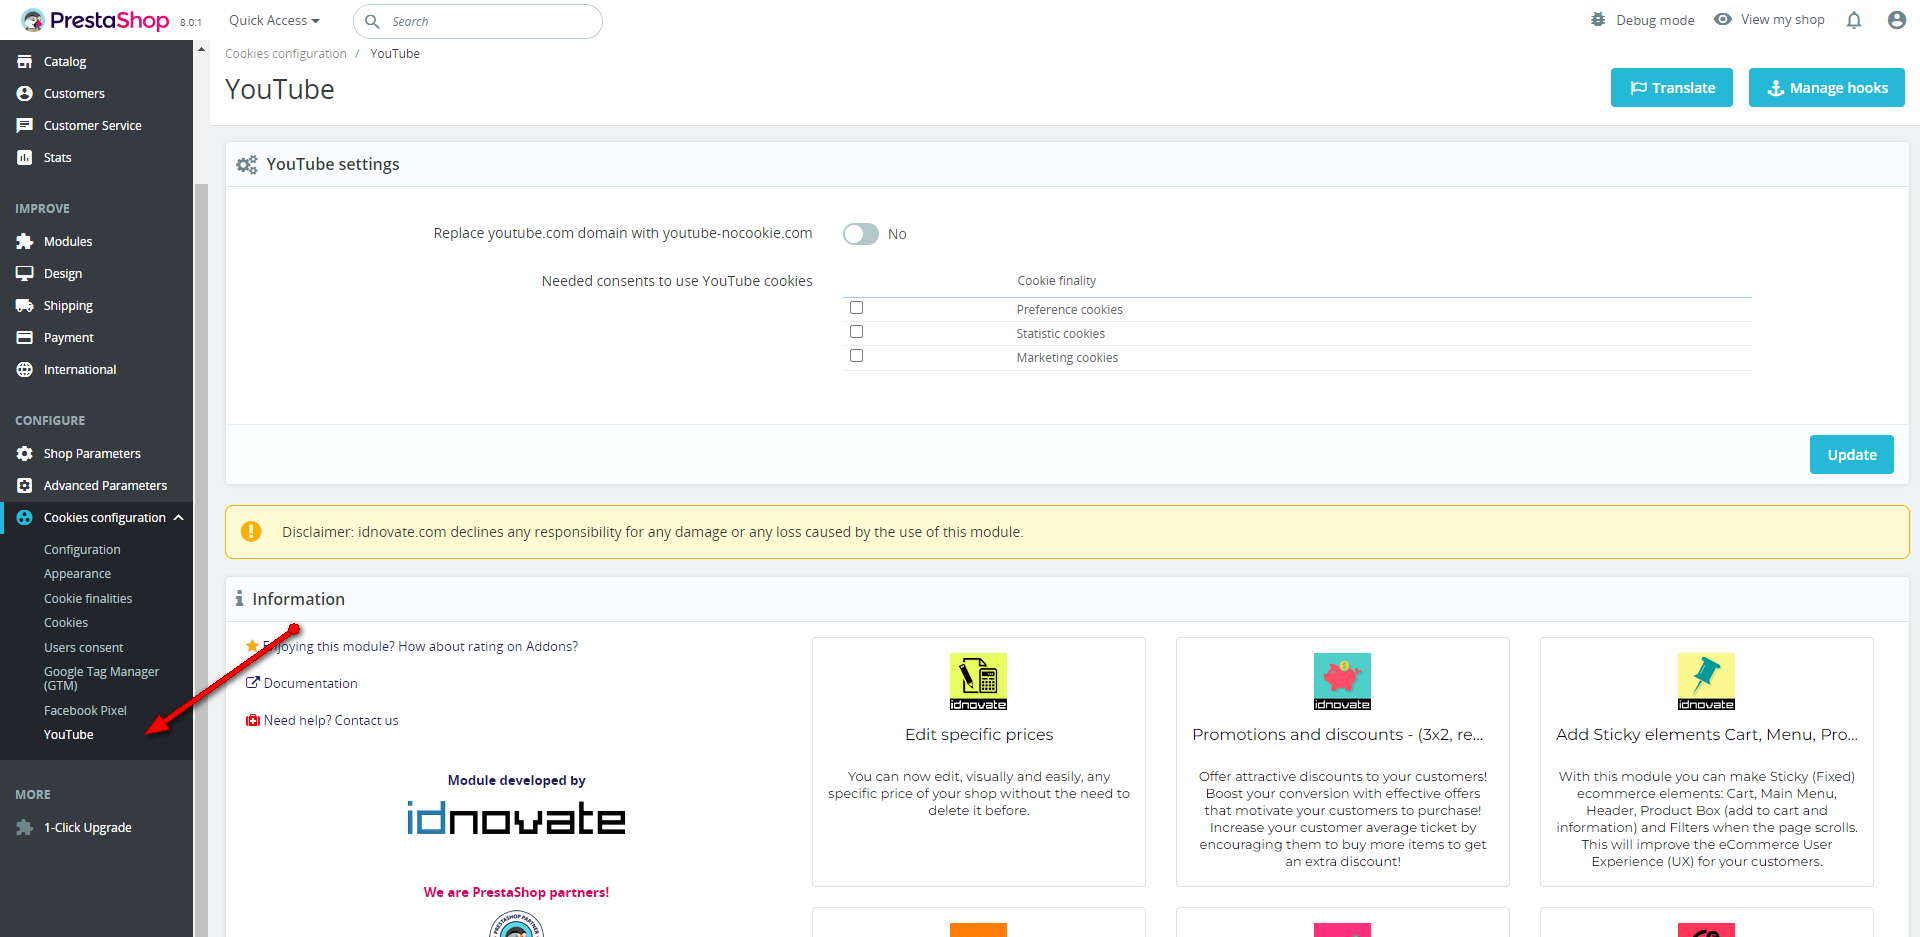Click the View my shop link
This screenshot has width=1920, height=937.
point(1783,20)
